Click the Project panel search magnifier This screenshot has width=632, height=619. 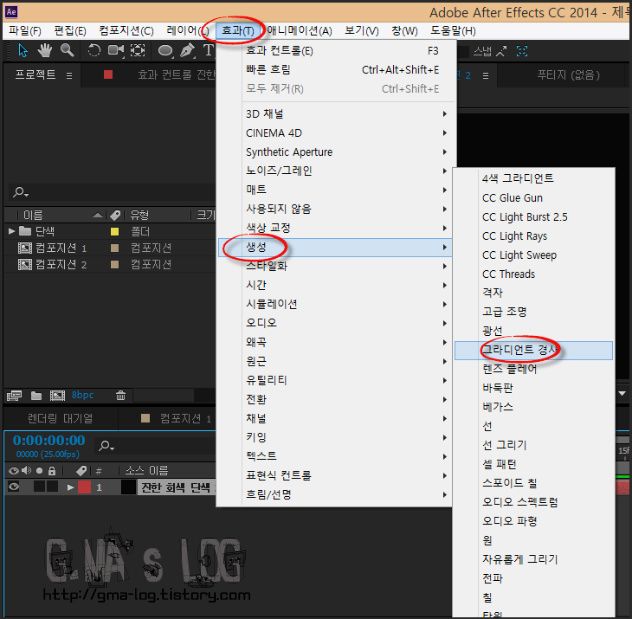pyautogui.click(x=20, y=192)
